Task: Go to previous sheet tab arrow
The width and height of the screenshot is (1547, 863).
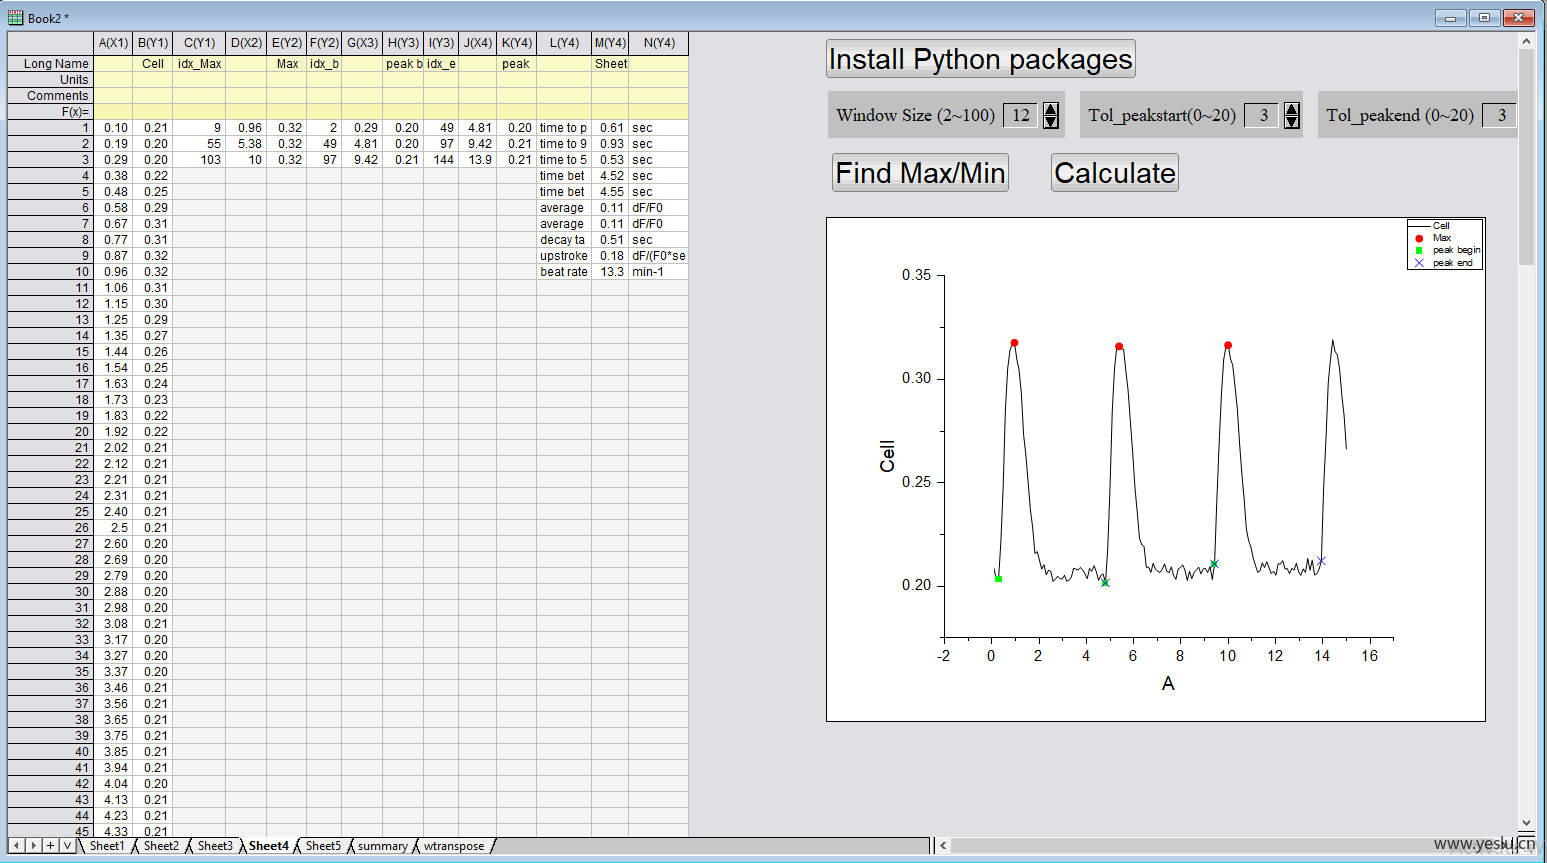Action: click(x=16, y=846)
